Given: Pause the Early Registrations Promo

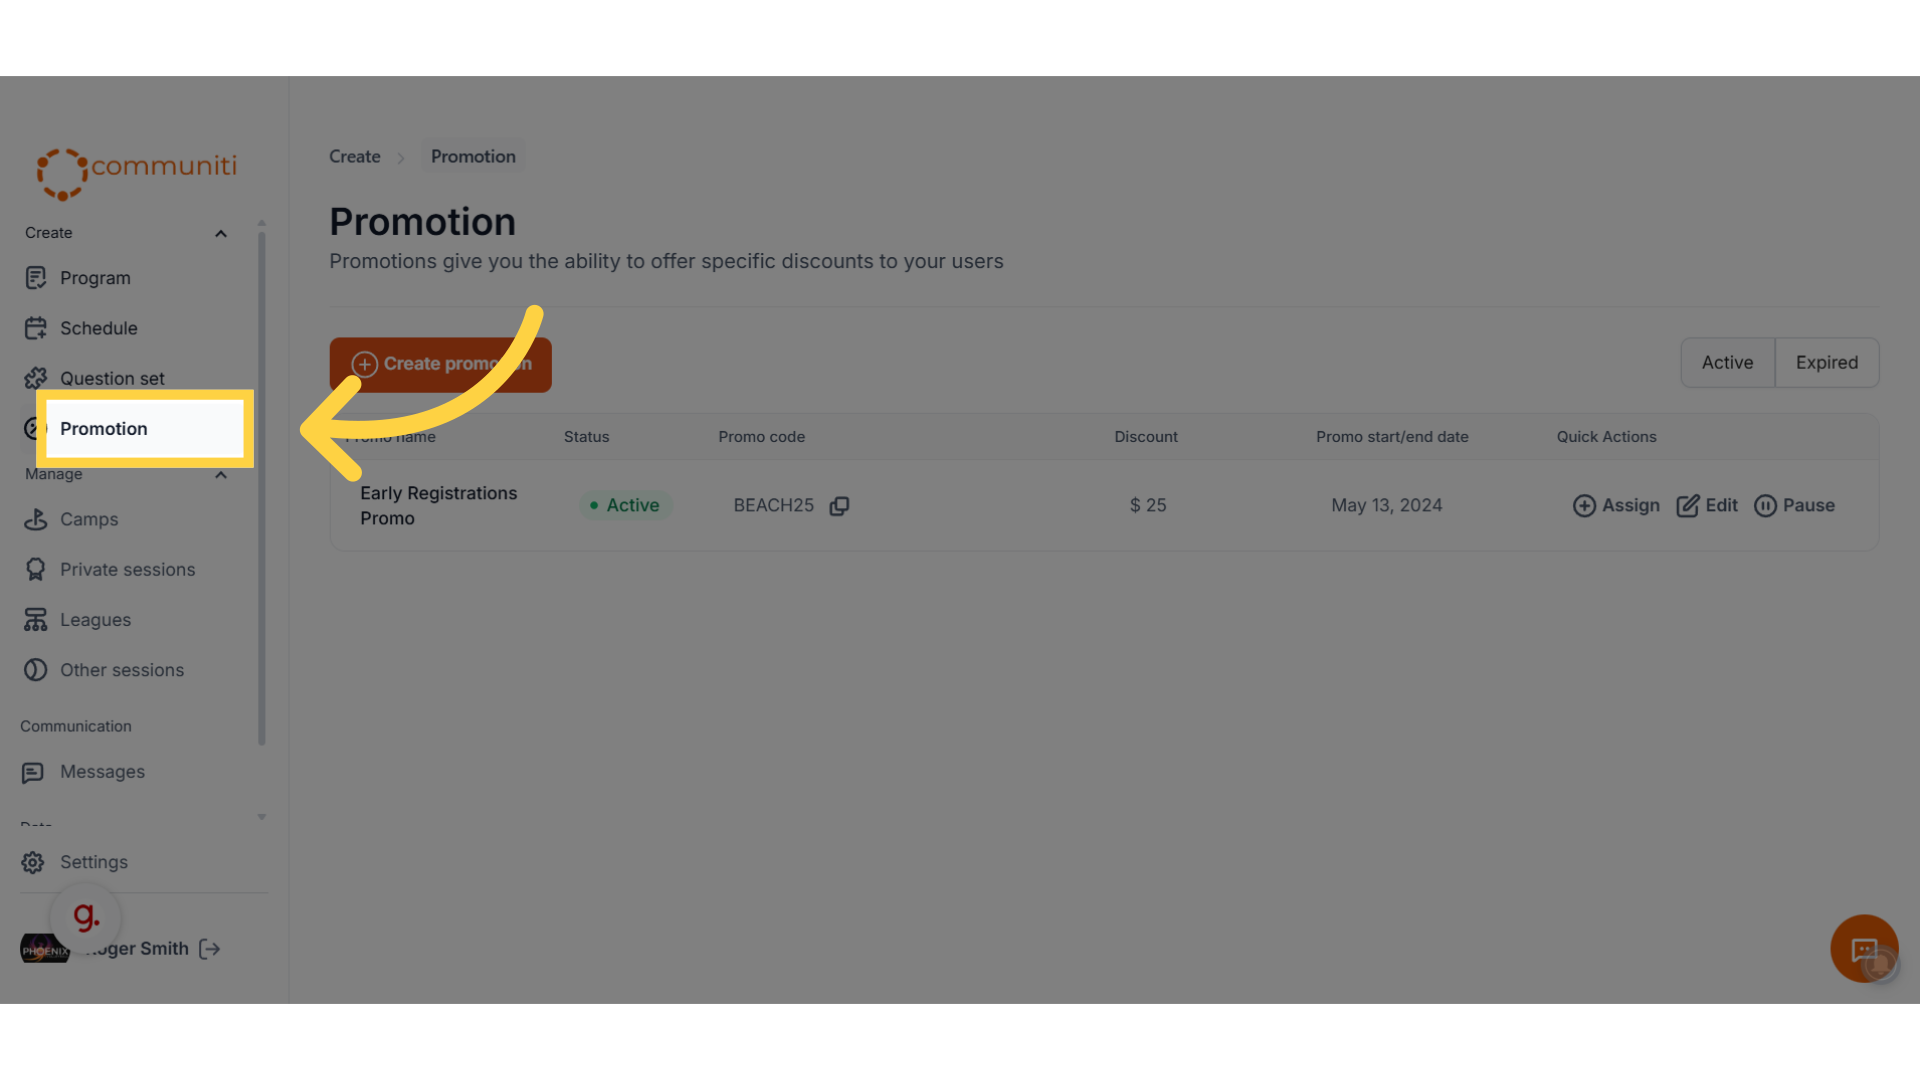Looking at the screenshot, I should 1795,506.
